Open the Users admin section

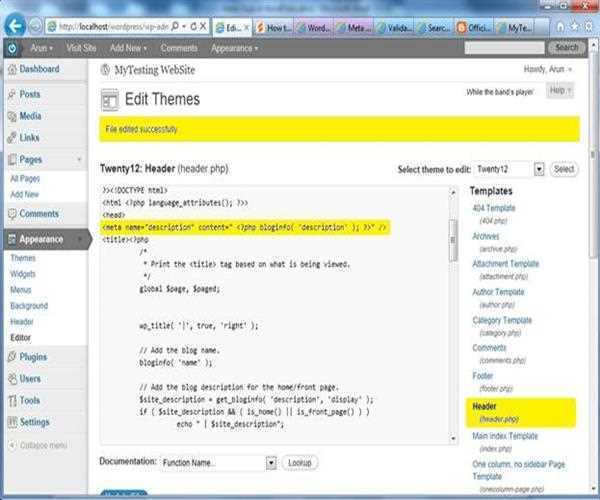point(30,379)
